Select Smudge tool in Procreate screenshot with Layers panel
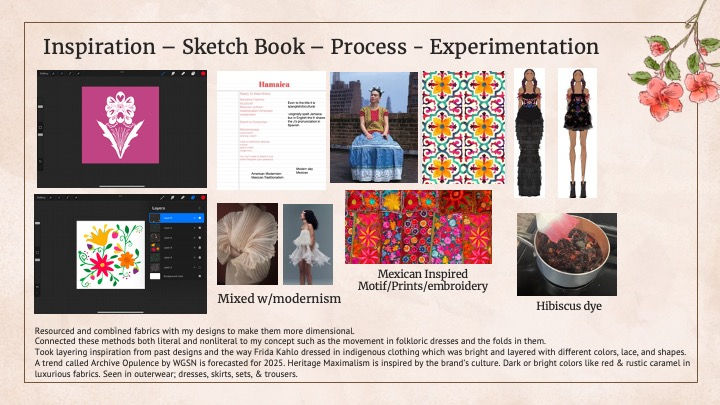The width and height of the screenshot is (720, 405). pos(172,197)
